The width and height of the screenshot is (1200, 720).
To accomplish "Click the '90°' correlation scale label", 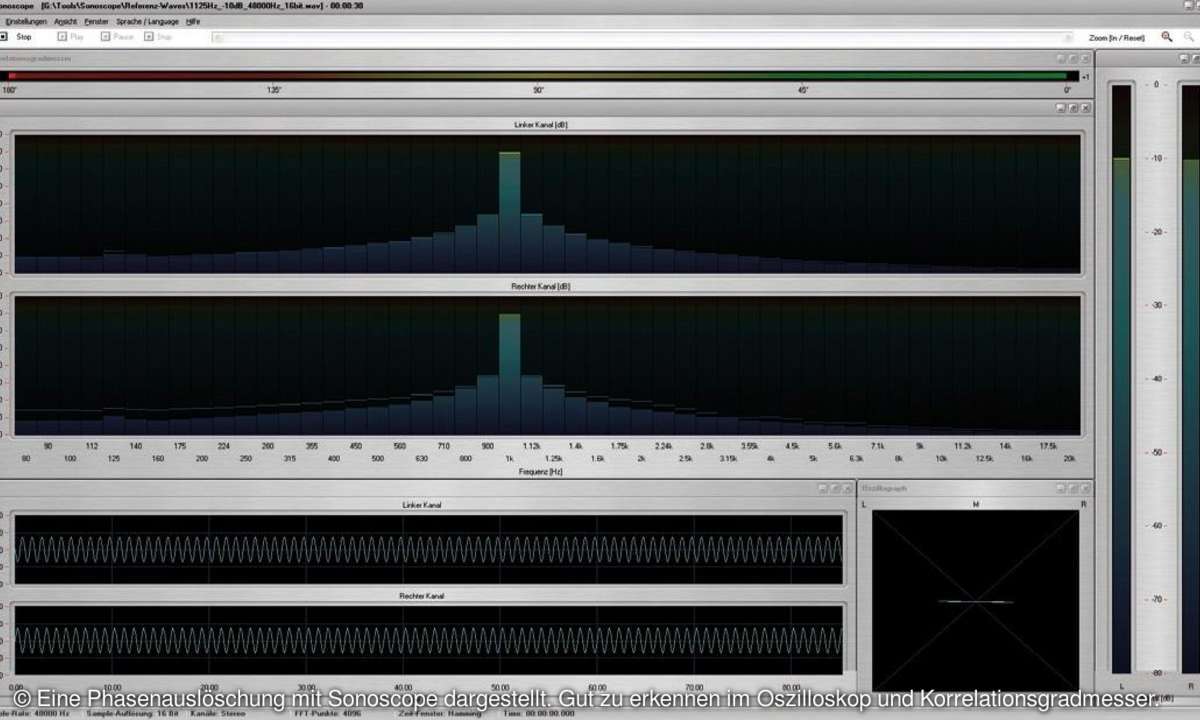I will 539,90.
